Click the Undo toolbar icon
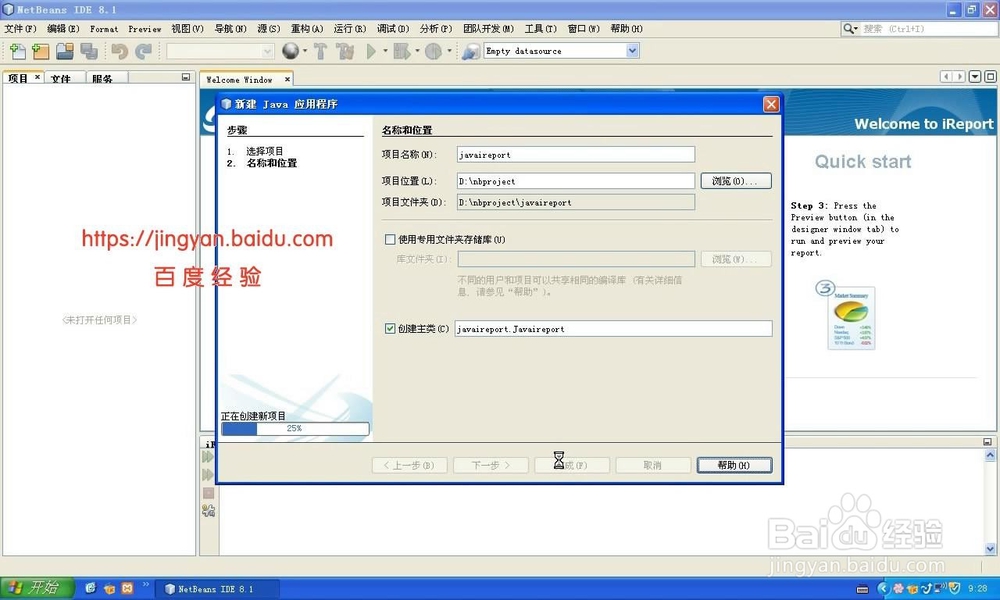 pos(119,51)
